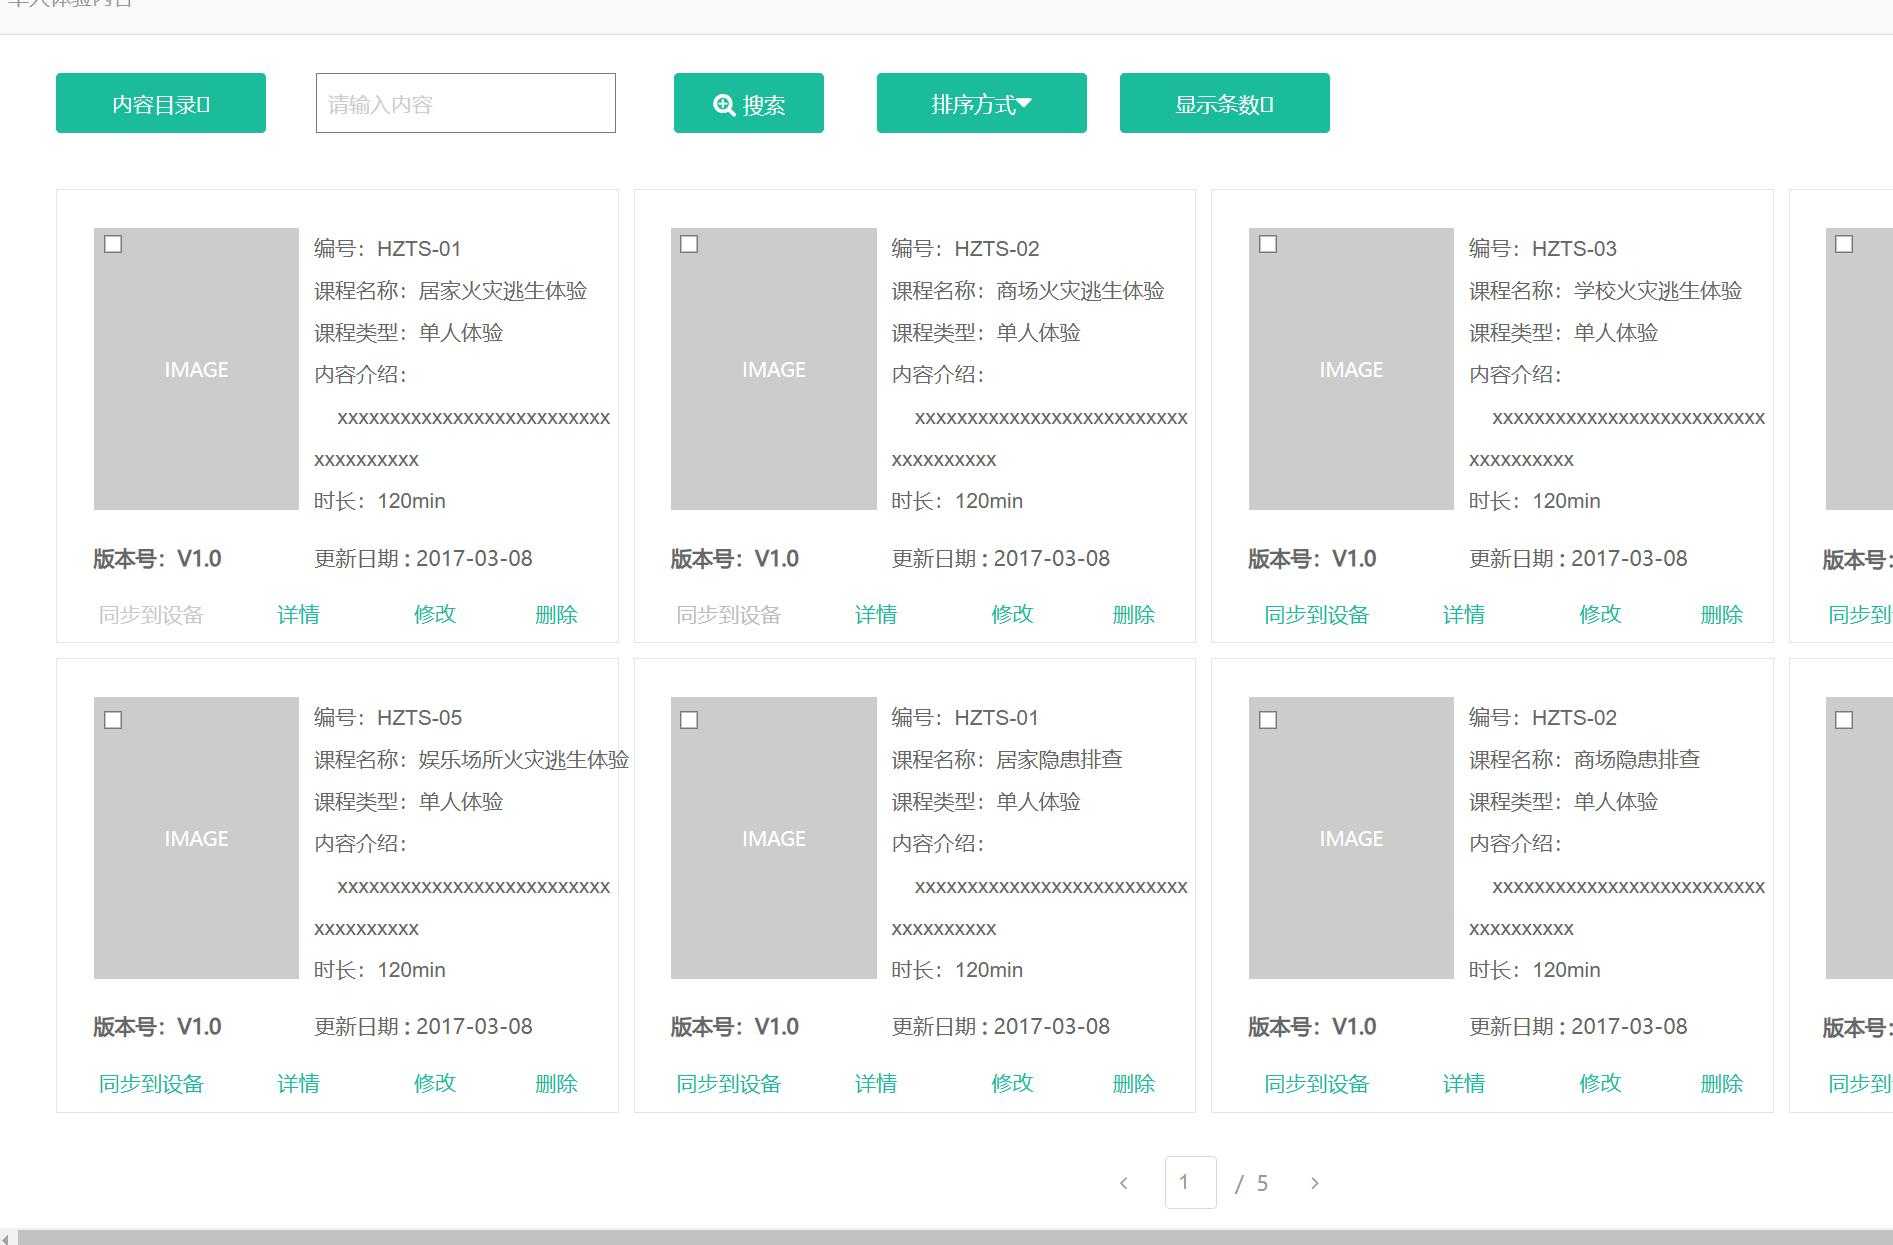Click 同步到设备 on 学校火灾逃生体验 card
Image resolution: width=1893 pixels, height=1245 pixels.
(1317, 614)
